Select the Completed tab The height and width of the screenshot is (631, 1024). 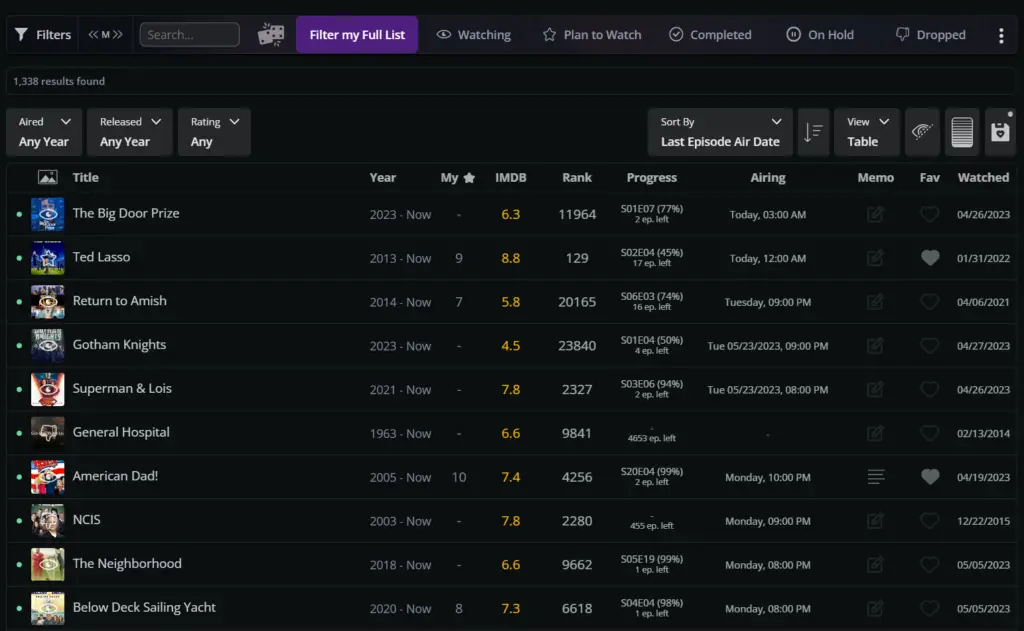click(711, 35)
